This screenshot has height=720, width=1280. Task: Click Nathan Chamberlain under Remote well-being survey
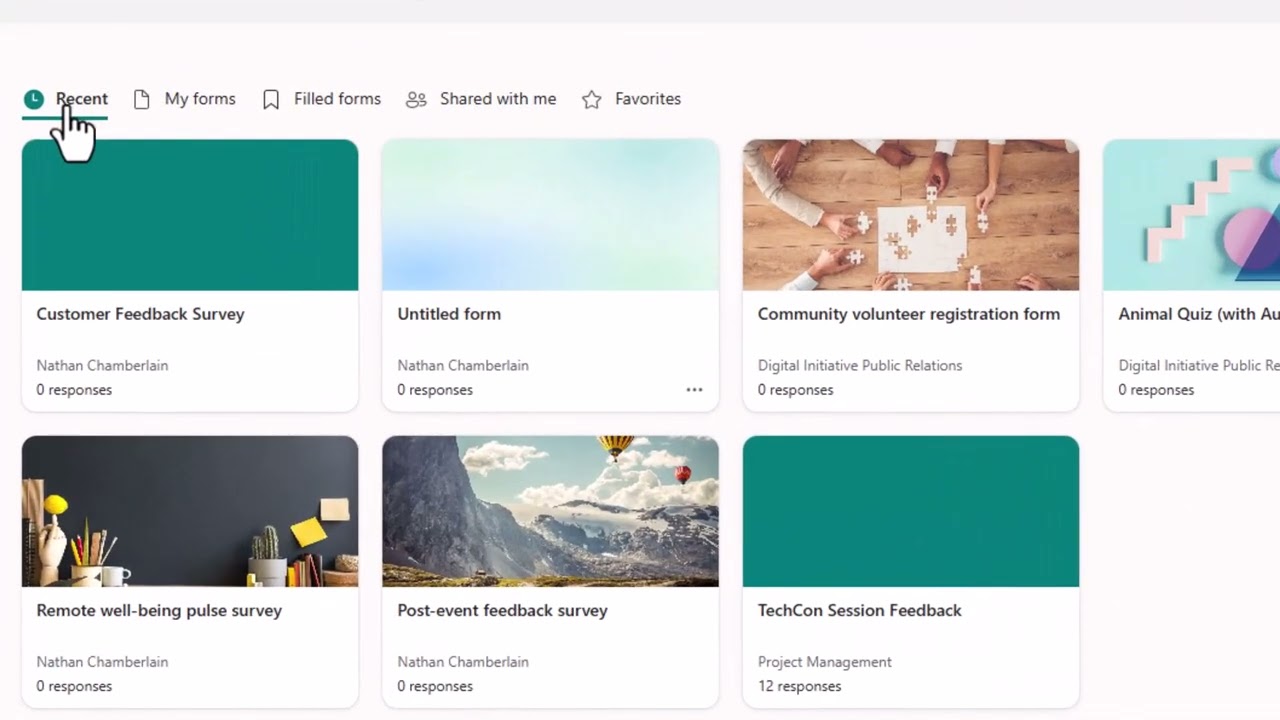(x=102, y=662)
